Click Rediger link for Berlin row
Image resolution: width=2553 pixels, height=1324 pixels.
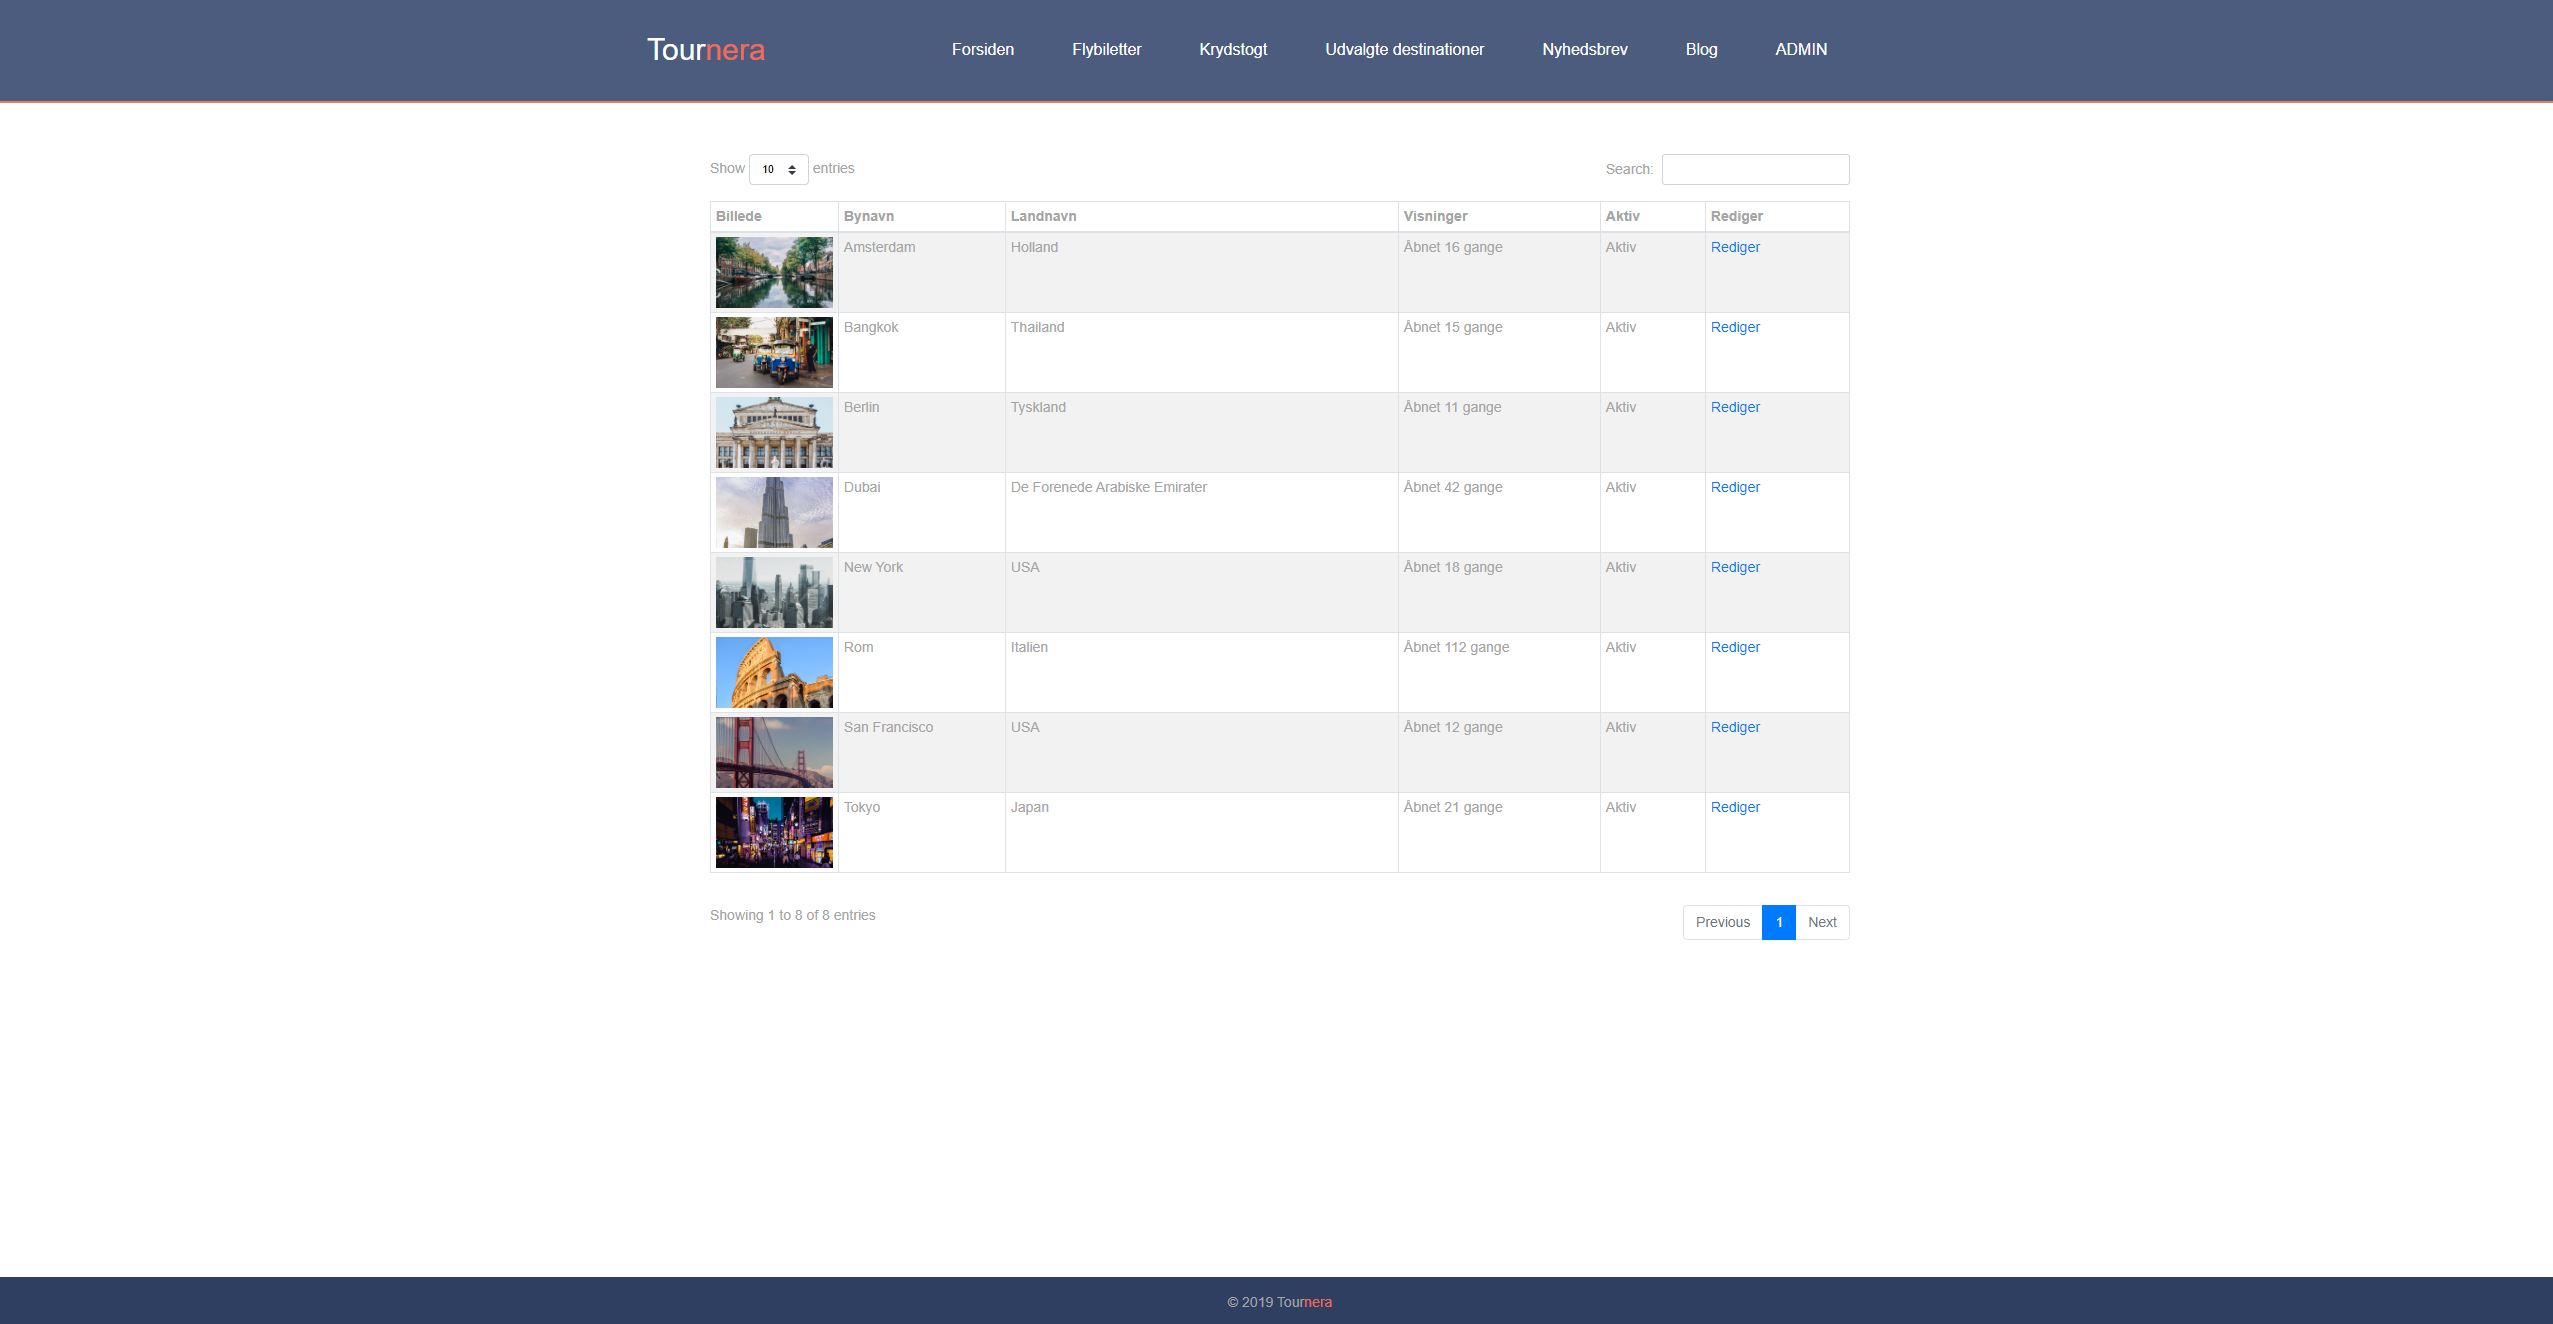1735,407
